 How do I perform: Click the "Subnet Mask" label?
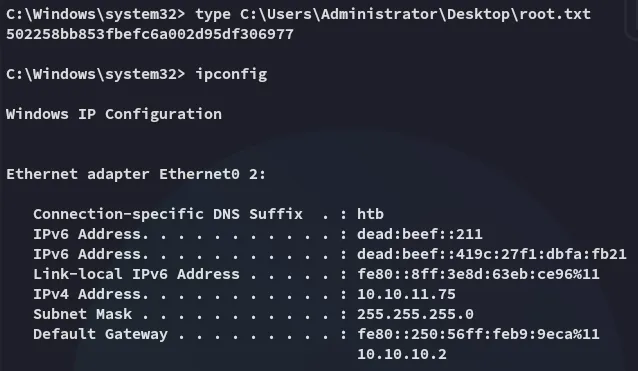[82, 314]
